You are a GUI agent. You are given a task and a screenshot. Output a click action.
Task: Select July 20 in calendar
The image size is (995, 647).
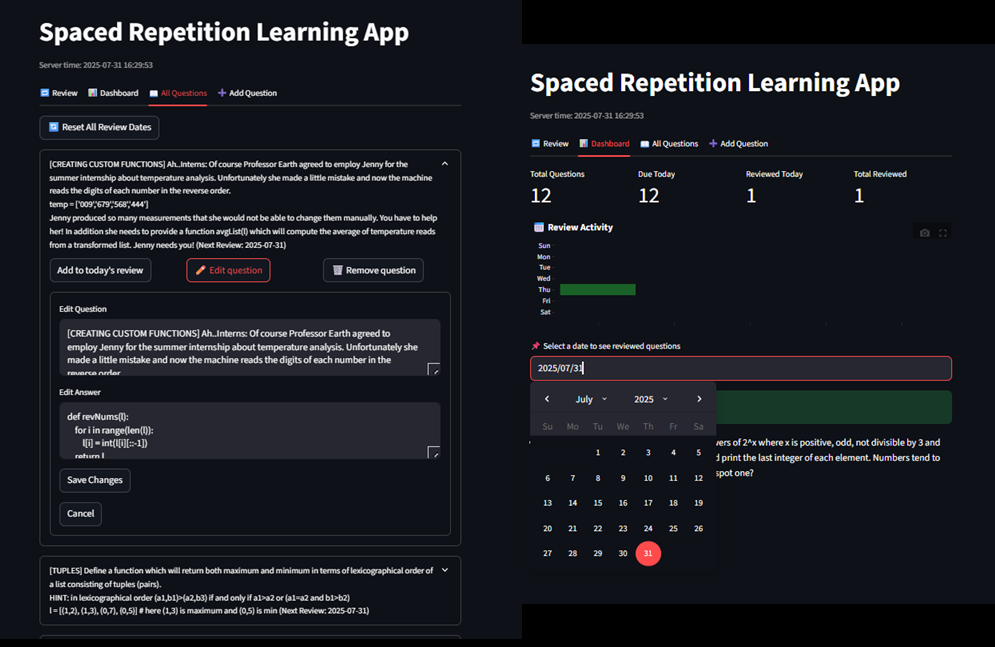tap(548, 528)
